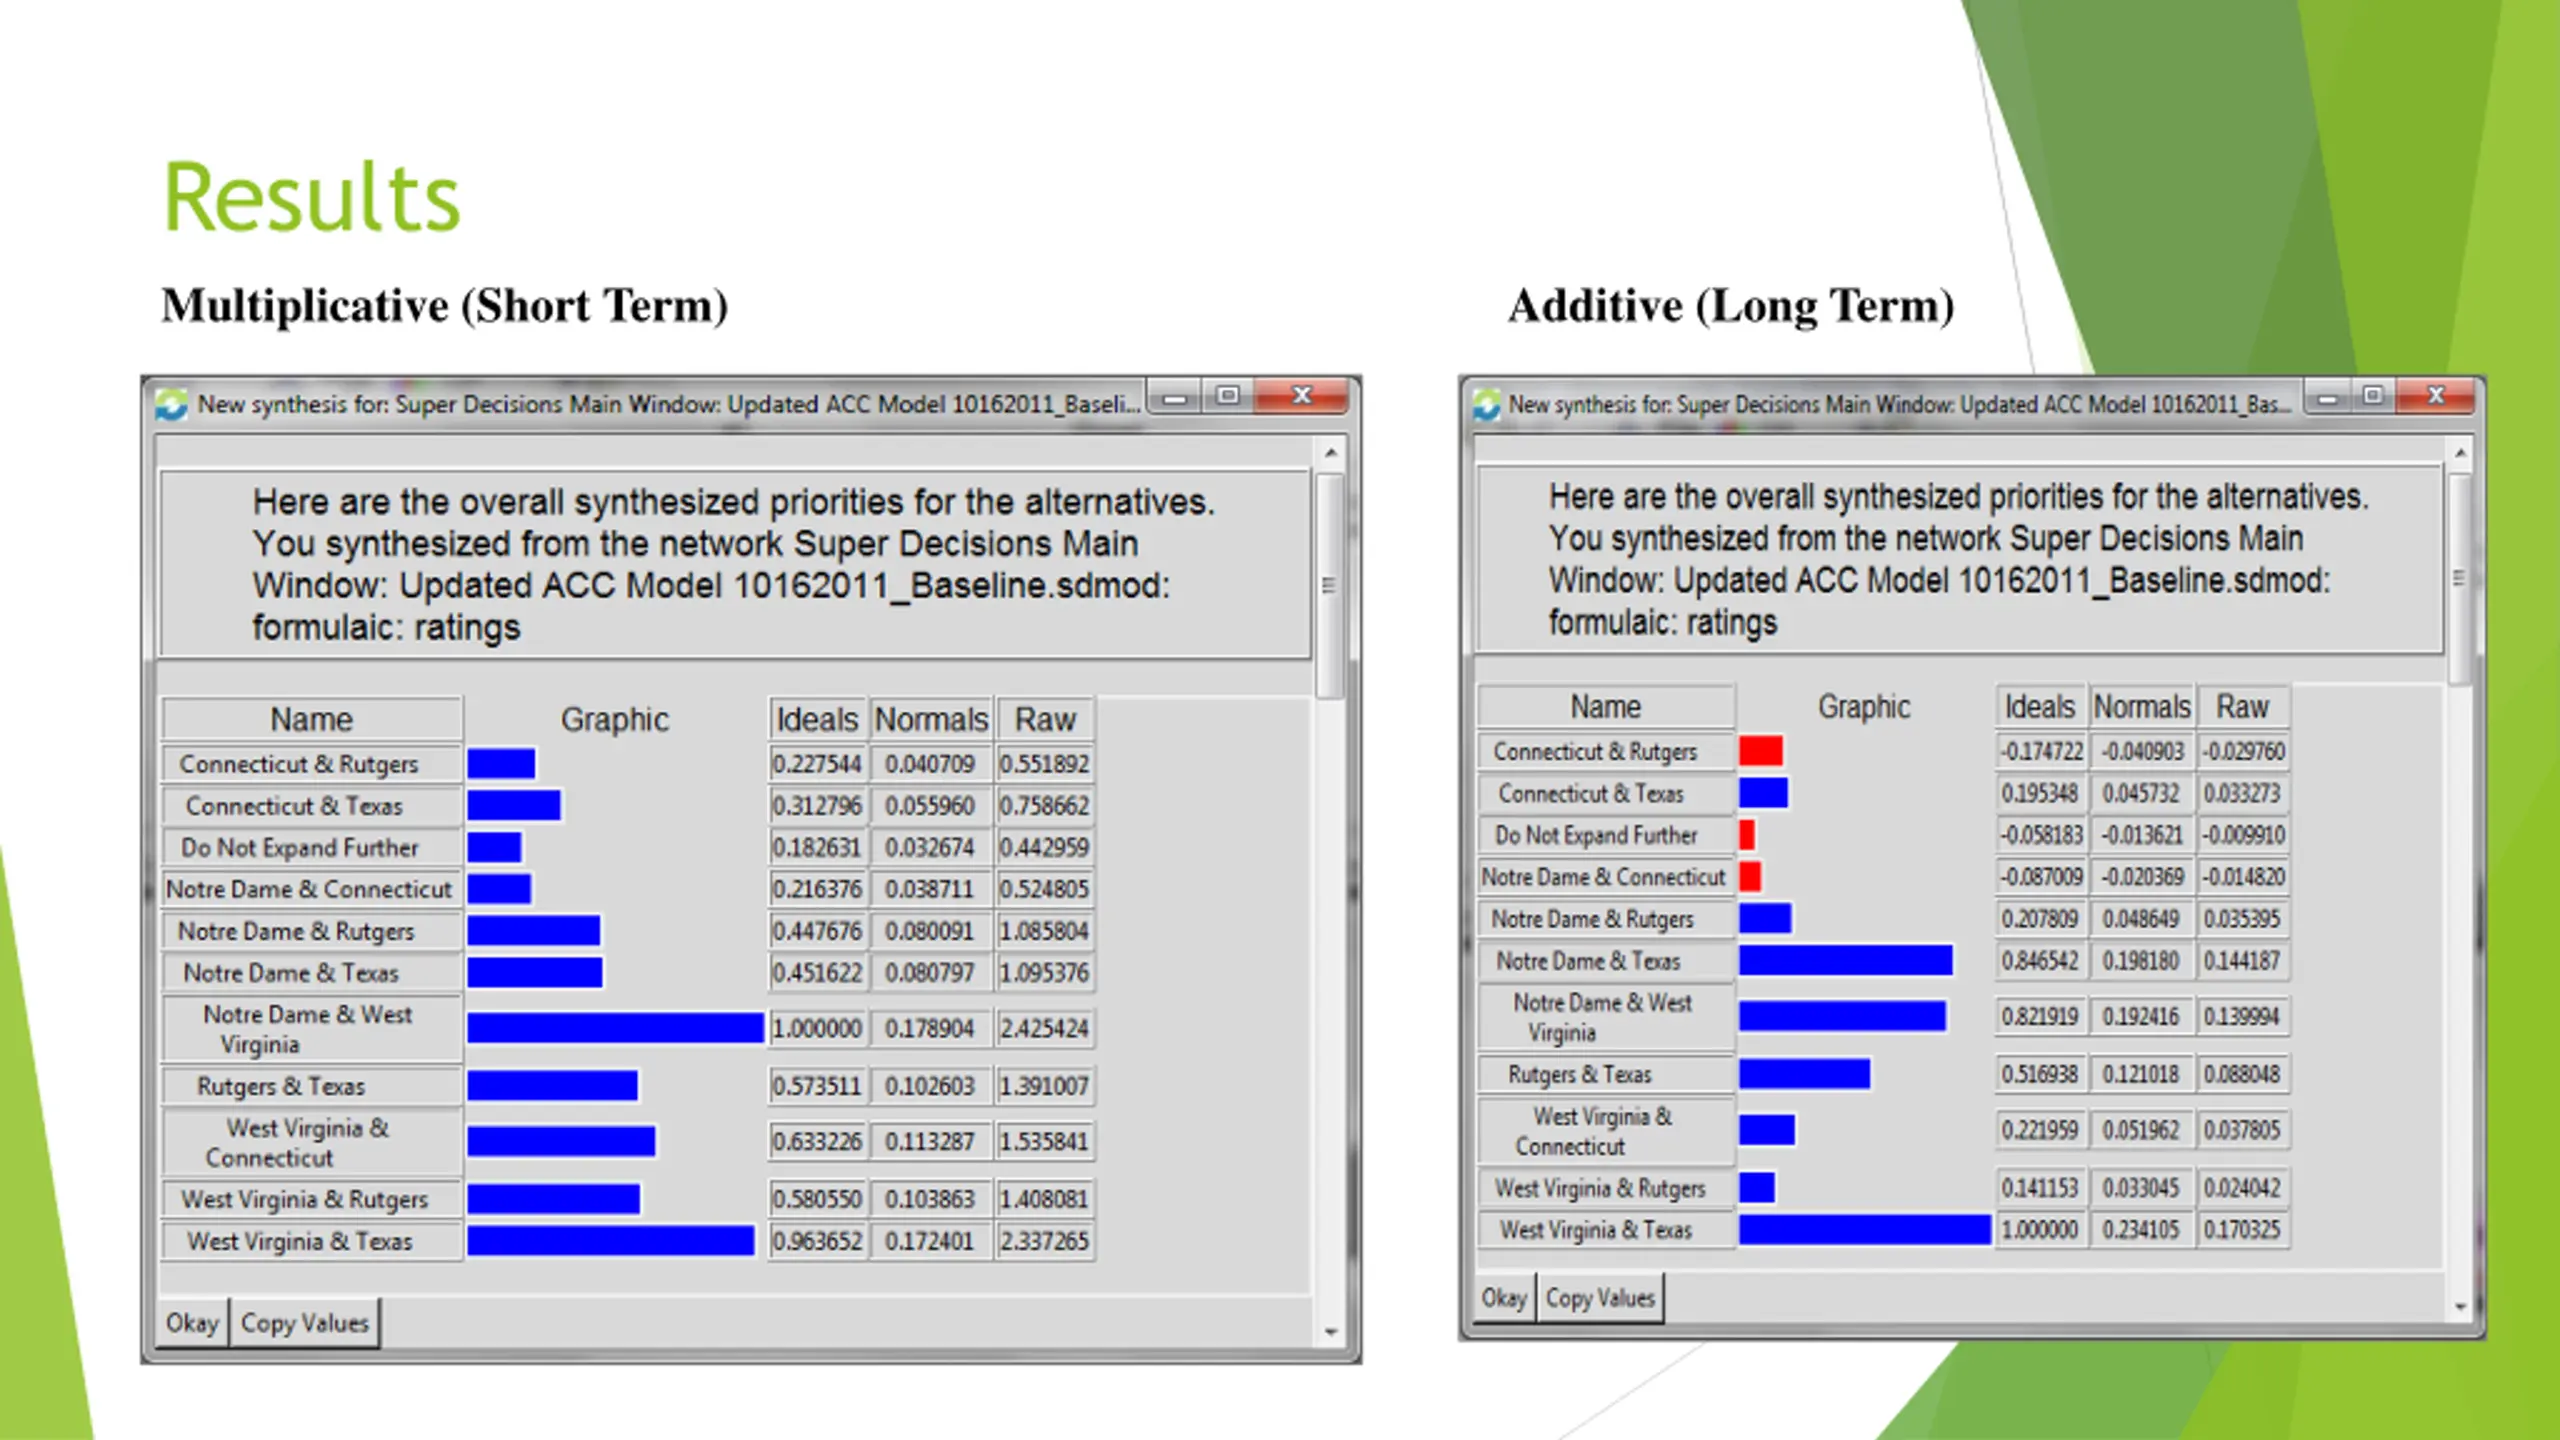
Task: Click raw value 2.337265 in left window
Action: coord(1045,1241)
